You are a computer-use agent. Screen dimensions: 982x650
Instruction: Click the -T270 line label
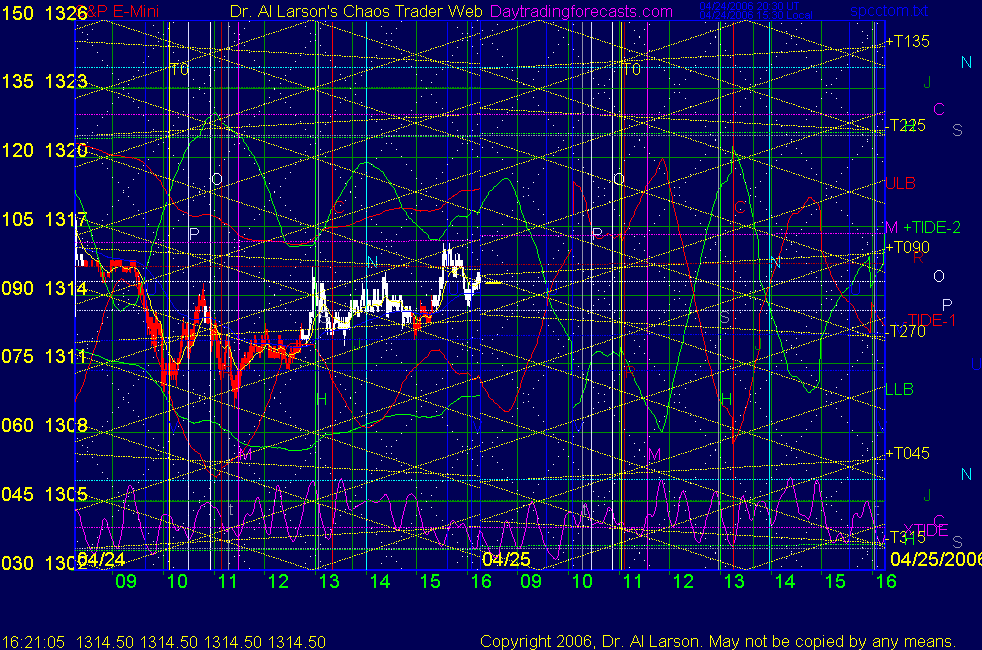906,331
